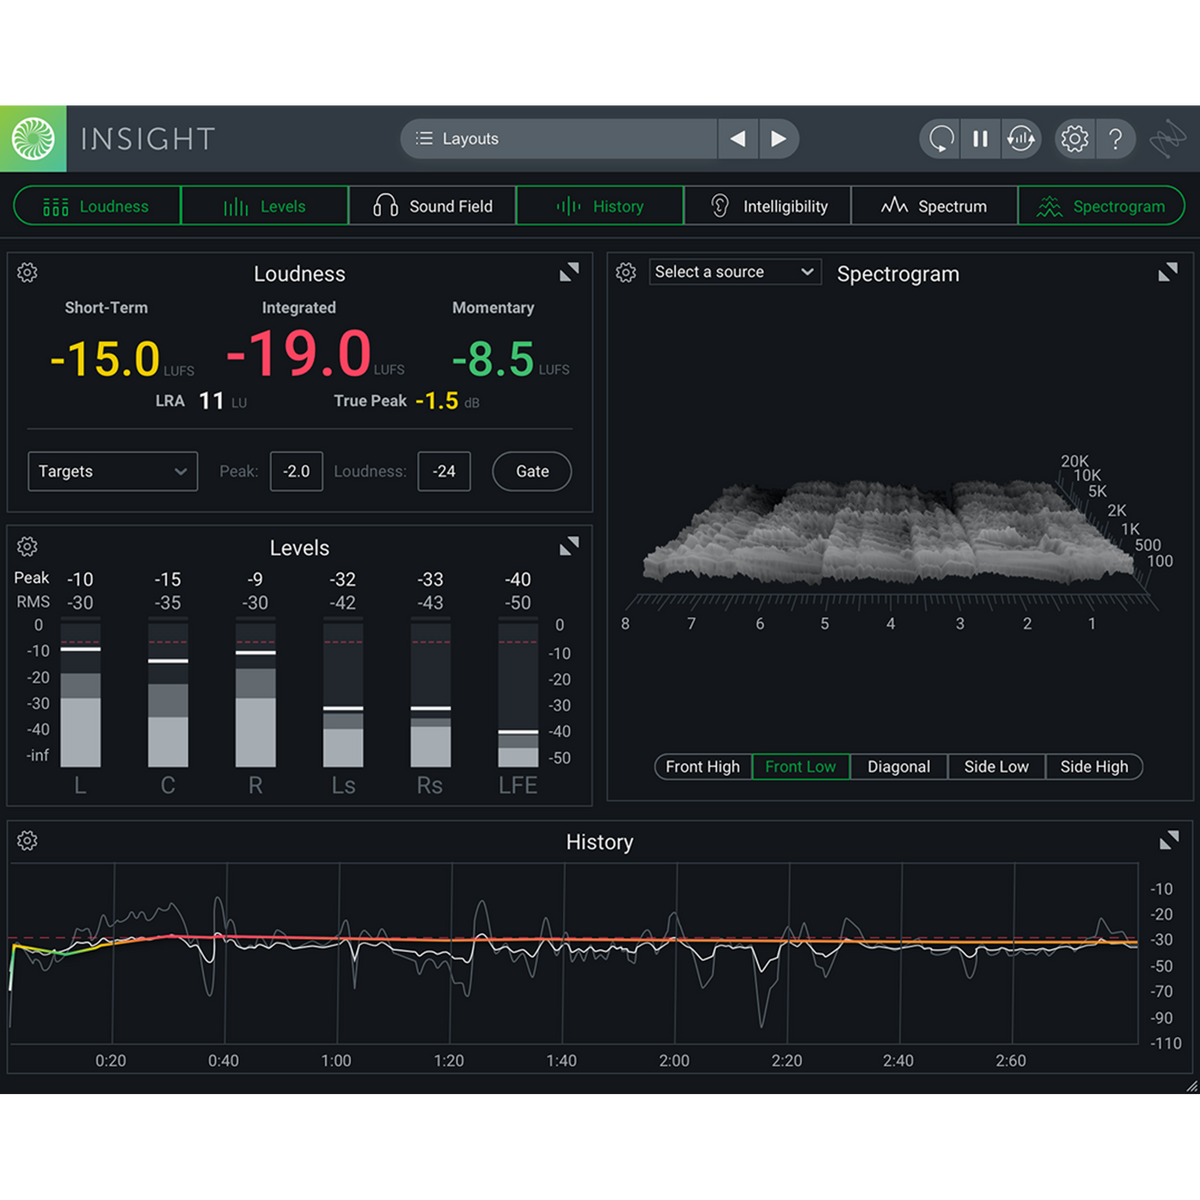Toggle the History module tab
1200x1200 pixels.
coord(600,206)
